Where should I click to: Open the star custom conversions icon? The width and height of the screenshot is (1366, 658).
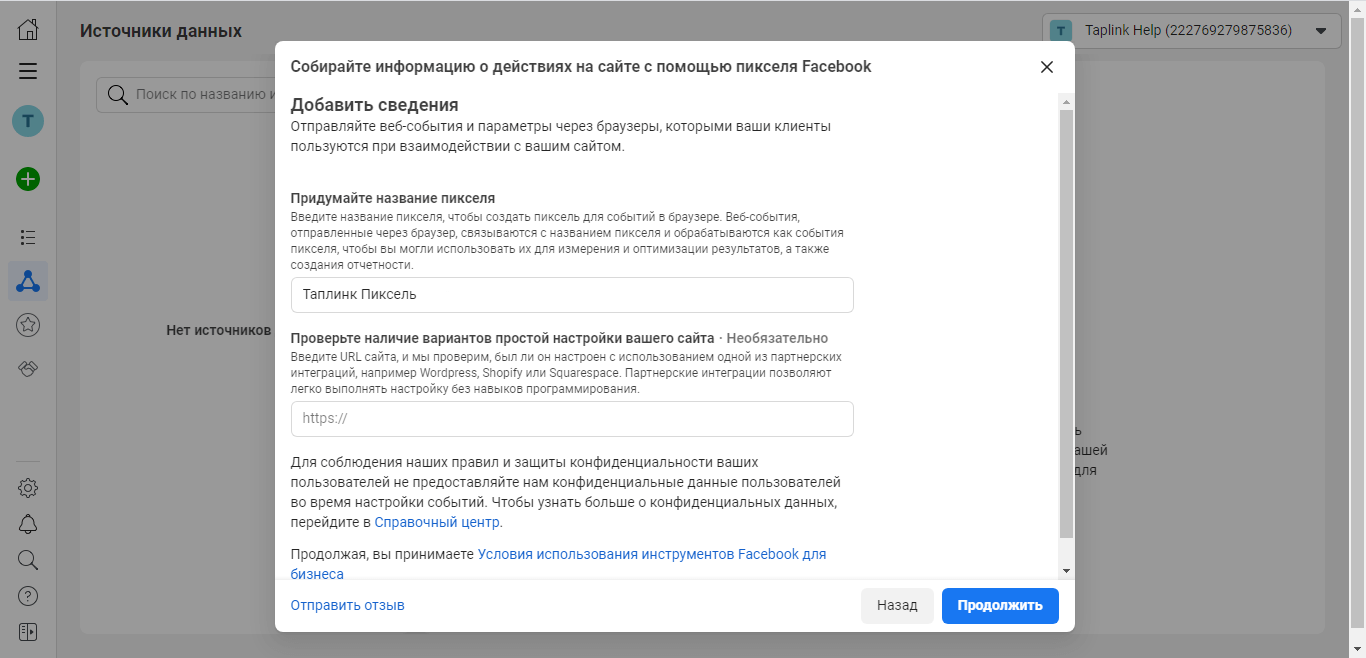point(28,325)
